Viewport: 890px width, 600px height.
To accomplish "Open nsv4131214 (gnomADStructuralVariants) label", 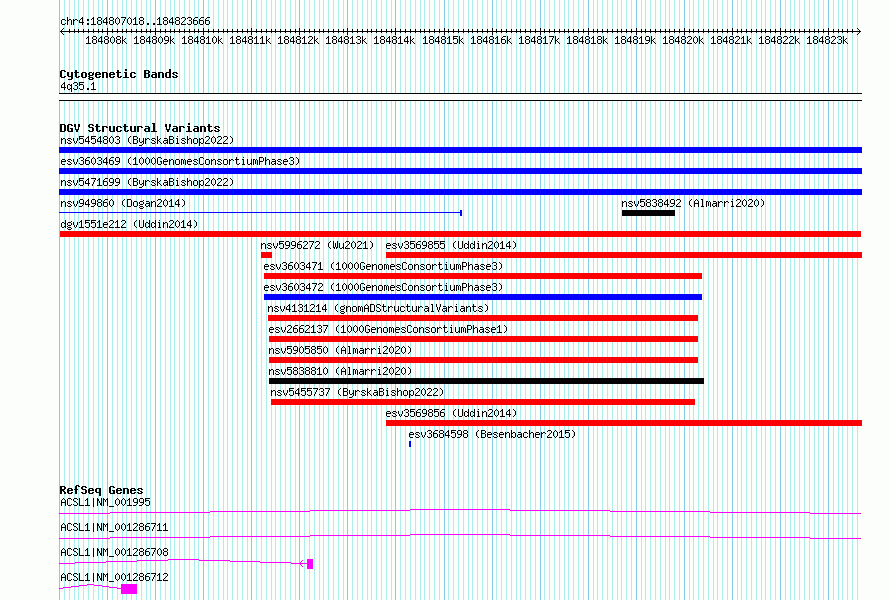I will [x=378, y=308].
